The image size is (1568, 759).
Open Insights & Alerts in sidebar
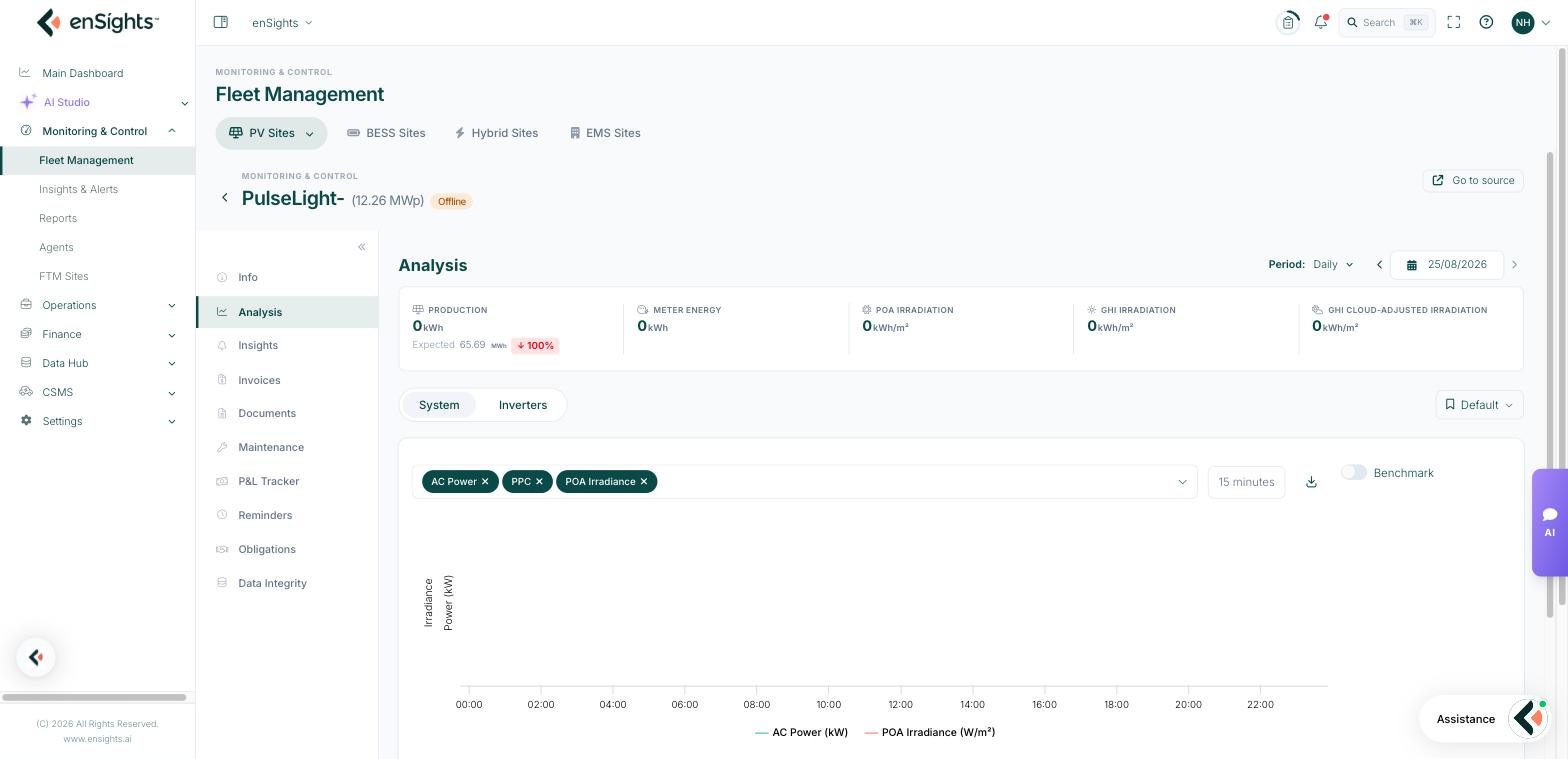click(x=78, y=189)
